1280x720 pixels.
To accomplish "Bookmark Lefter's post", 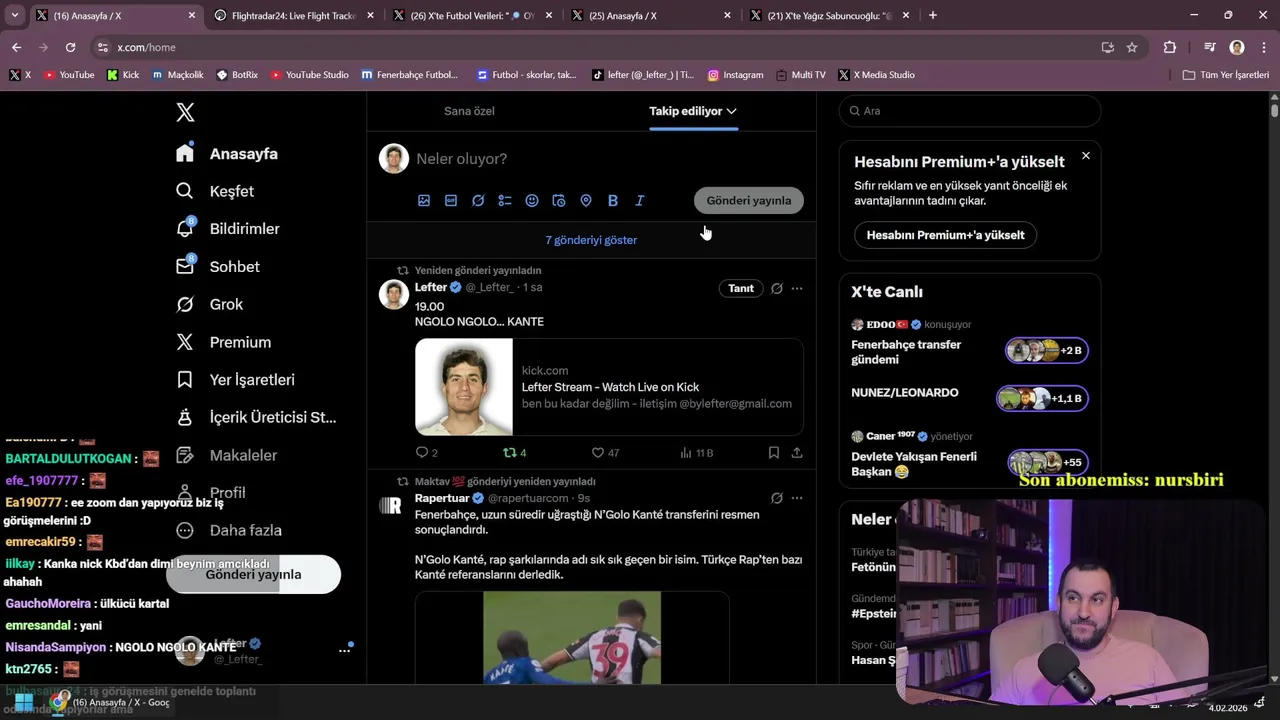I will coord(773,453).
